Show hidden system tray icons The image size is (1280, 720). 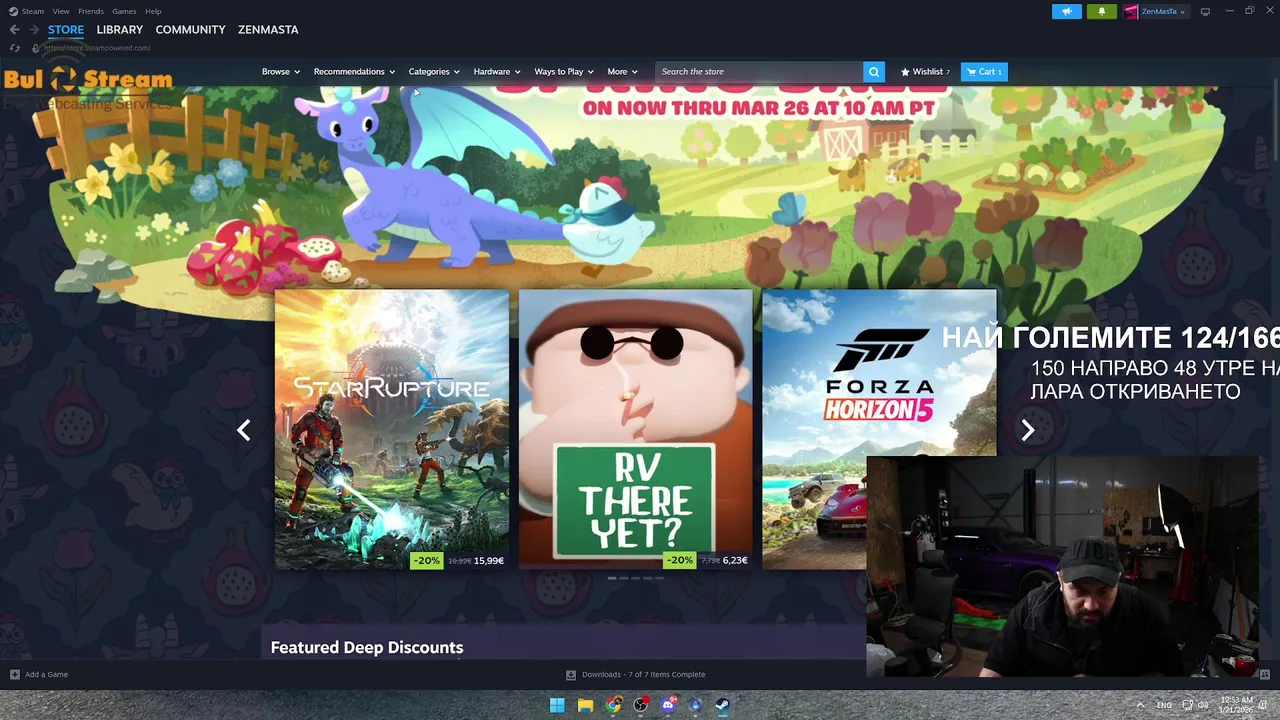click(x=1141, y=705)
